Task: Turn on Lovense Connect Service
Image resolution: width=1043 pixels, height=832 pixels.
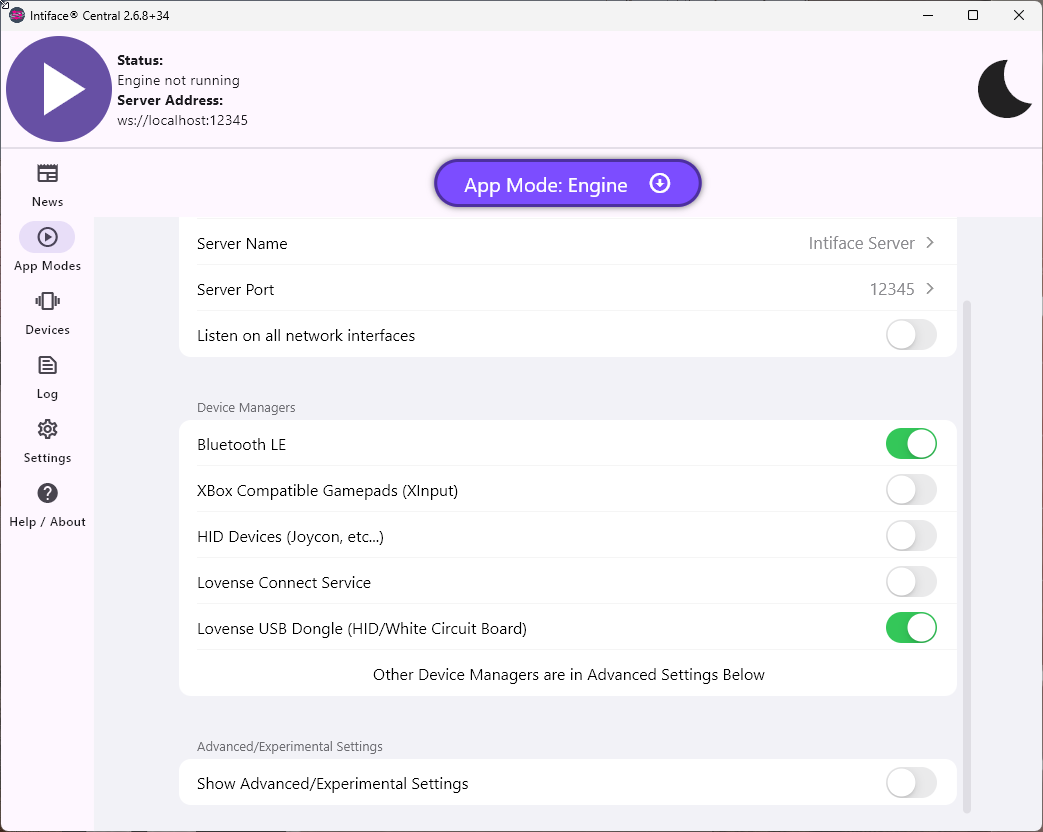Action: [911, 582]
